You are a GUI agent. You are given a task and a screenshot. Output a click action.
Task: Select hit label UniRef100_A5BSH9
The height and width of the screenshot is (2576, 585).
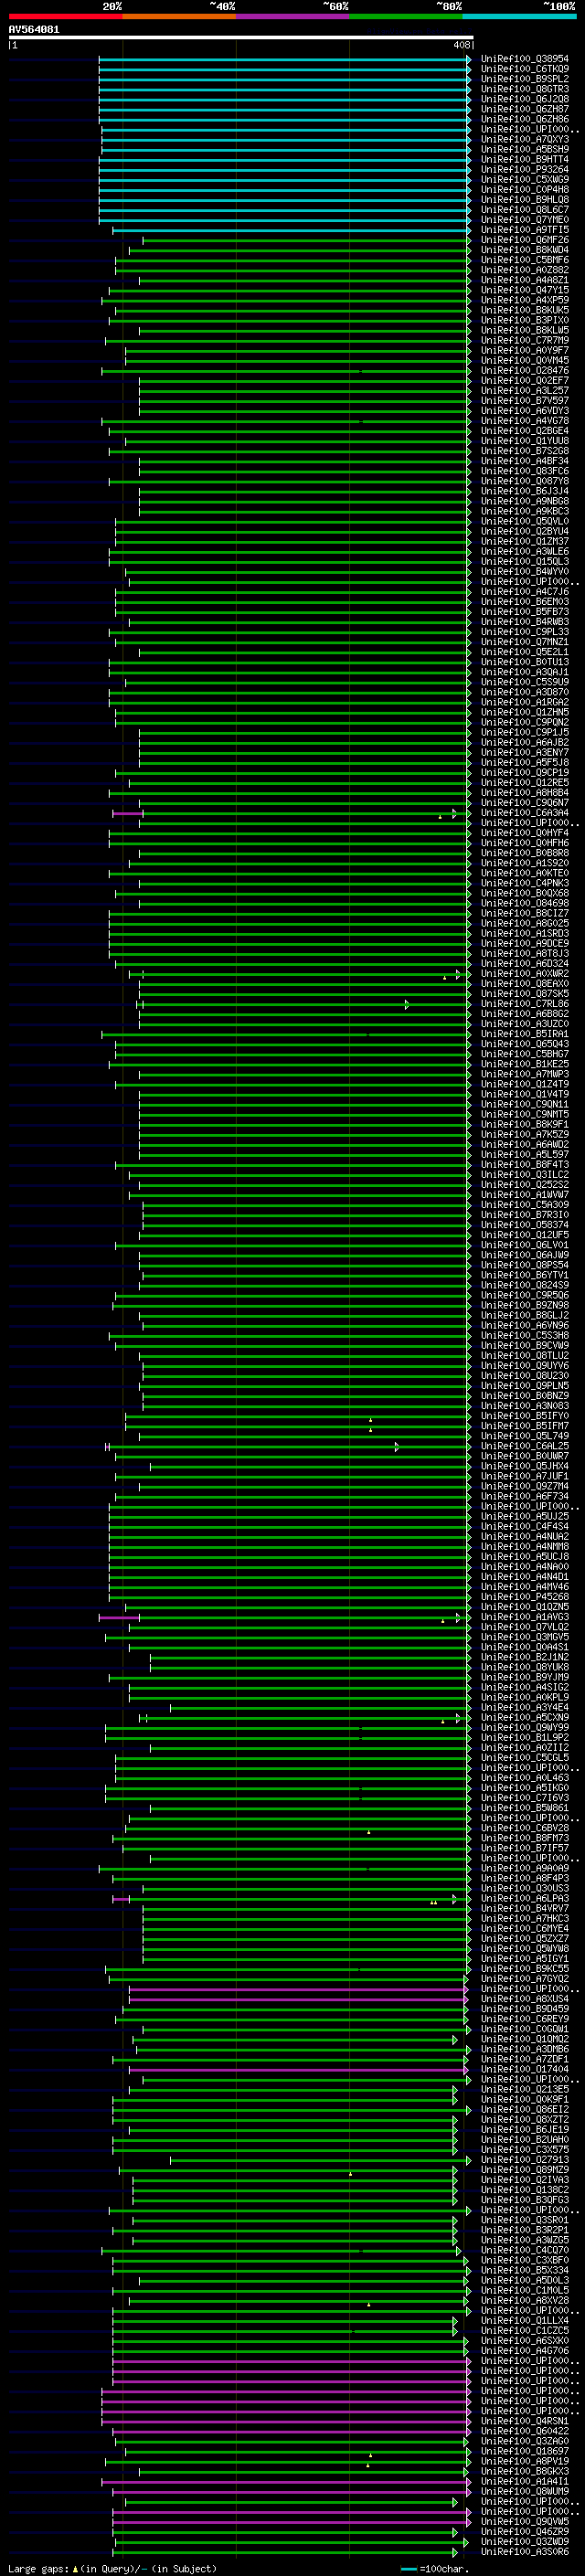(x=524, y=149)
